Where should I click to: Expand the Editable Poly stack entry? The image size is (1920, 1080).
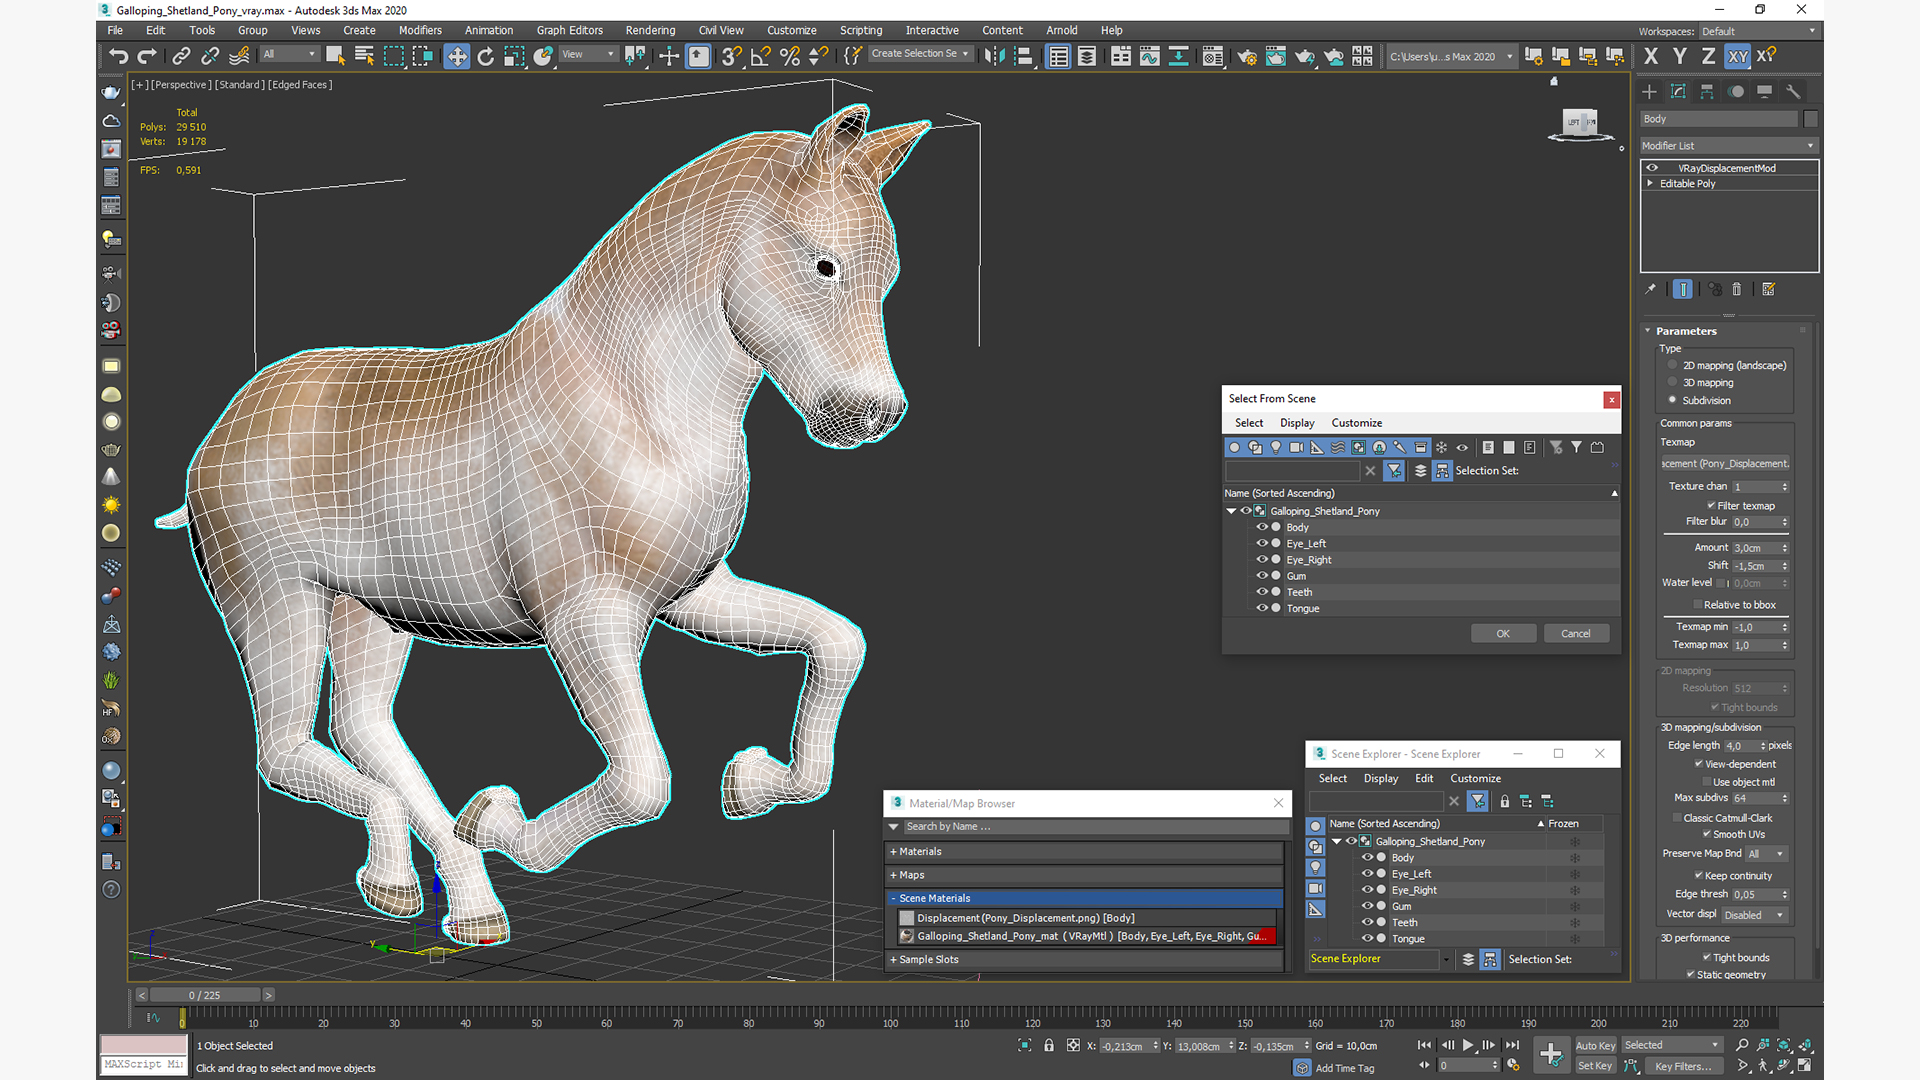tap(1650, 183)
